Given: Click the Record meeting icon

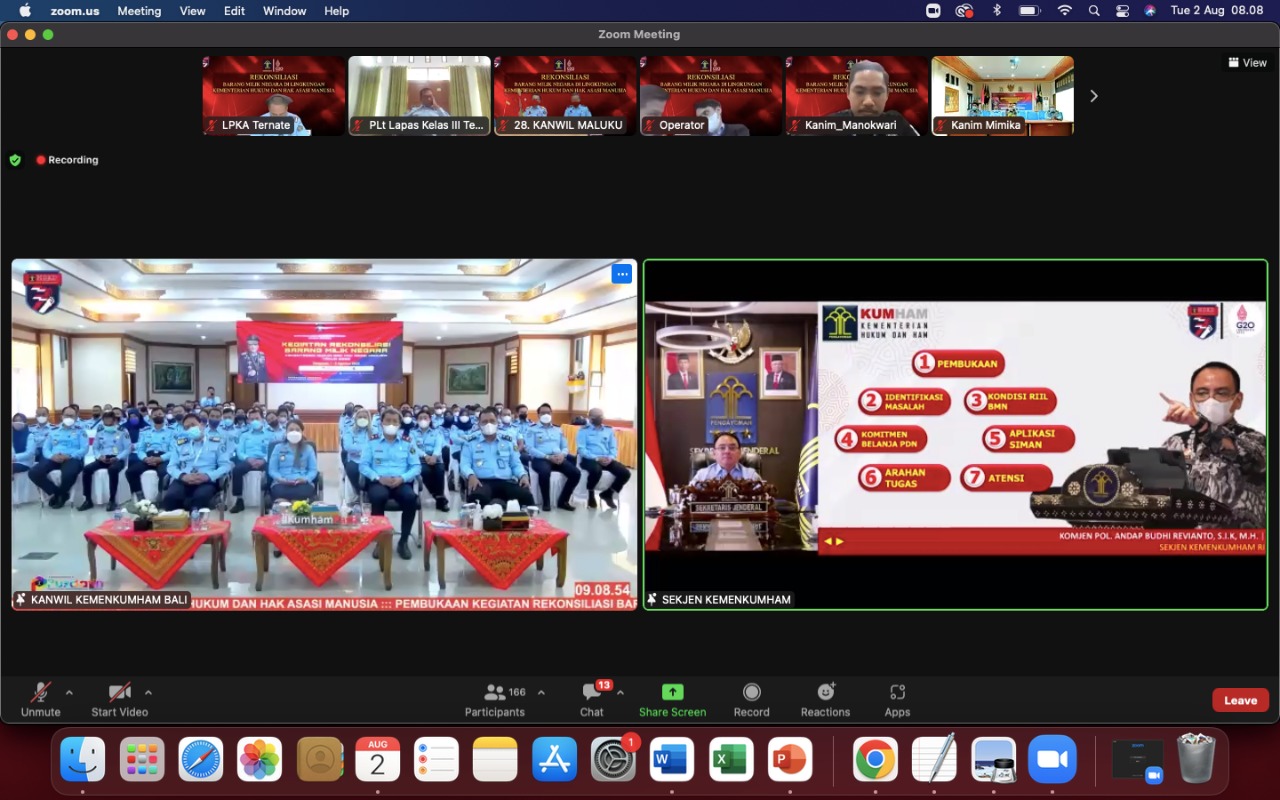Looking at the screenshot, I should click(751, 693).
